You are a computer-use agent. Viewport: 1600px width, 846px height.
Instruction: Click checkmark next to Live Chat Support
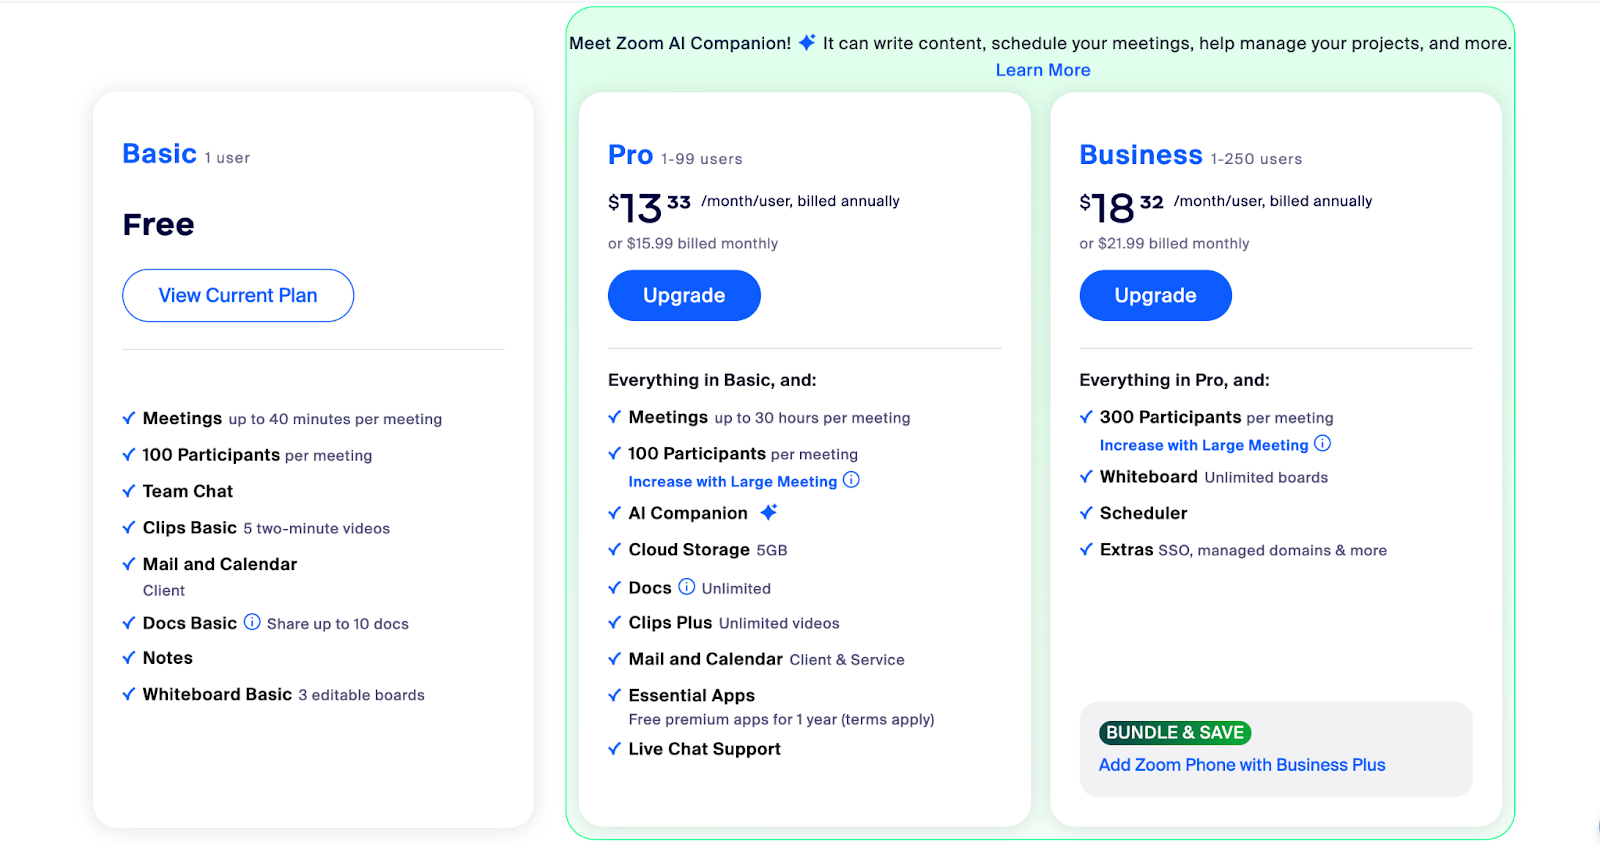pos(615,749)
